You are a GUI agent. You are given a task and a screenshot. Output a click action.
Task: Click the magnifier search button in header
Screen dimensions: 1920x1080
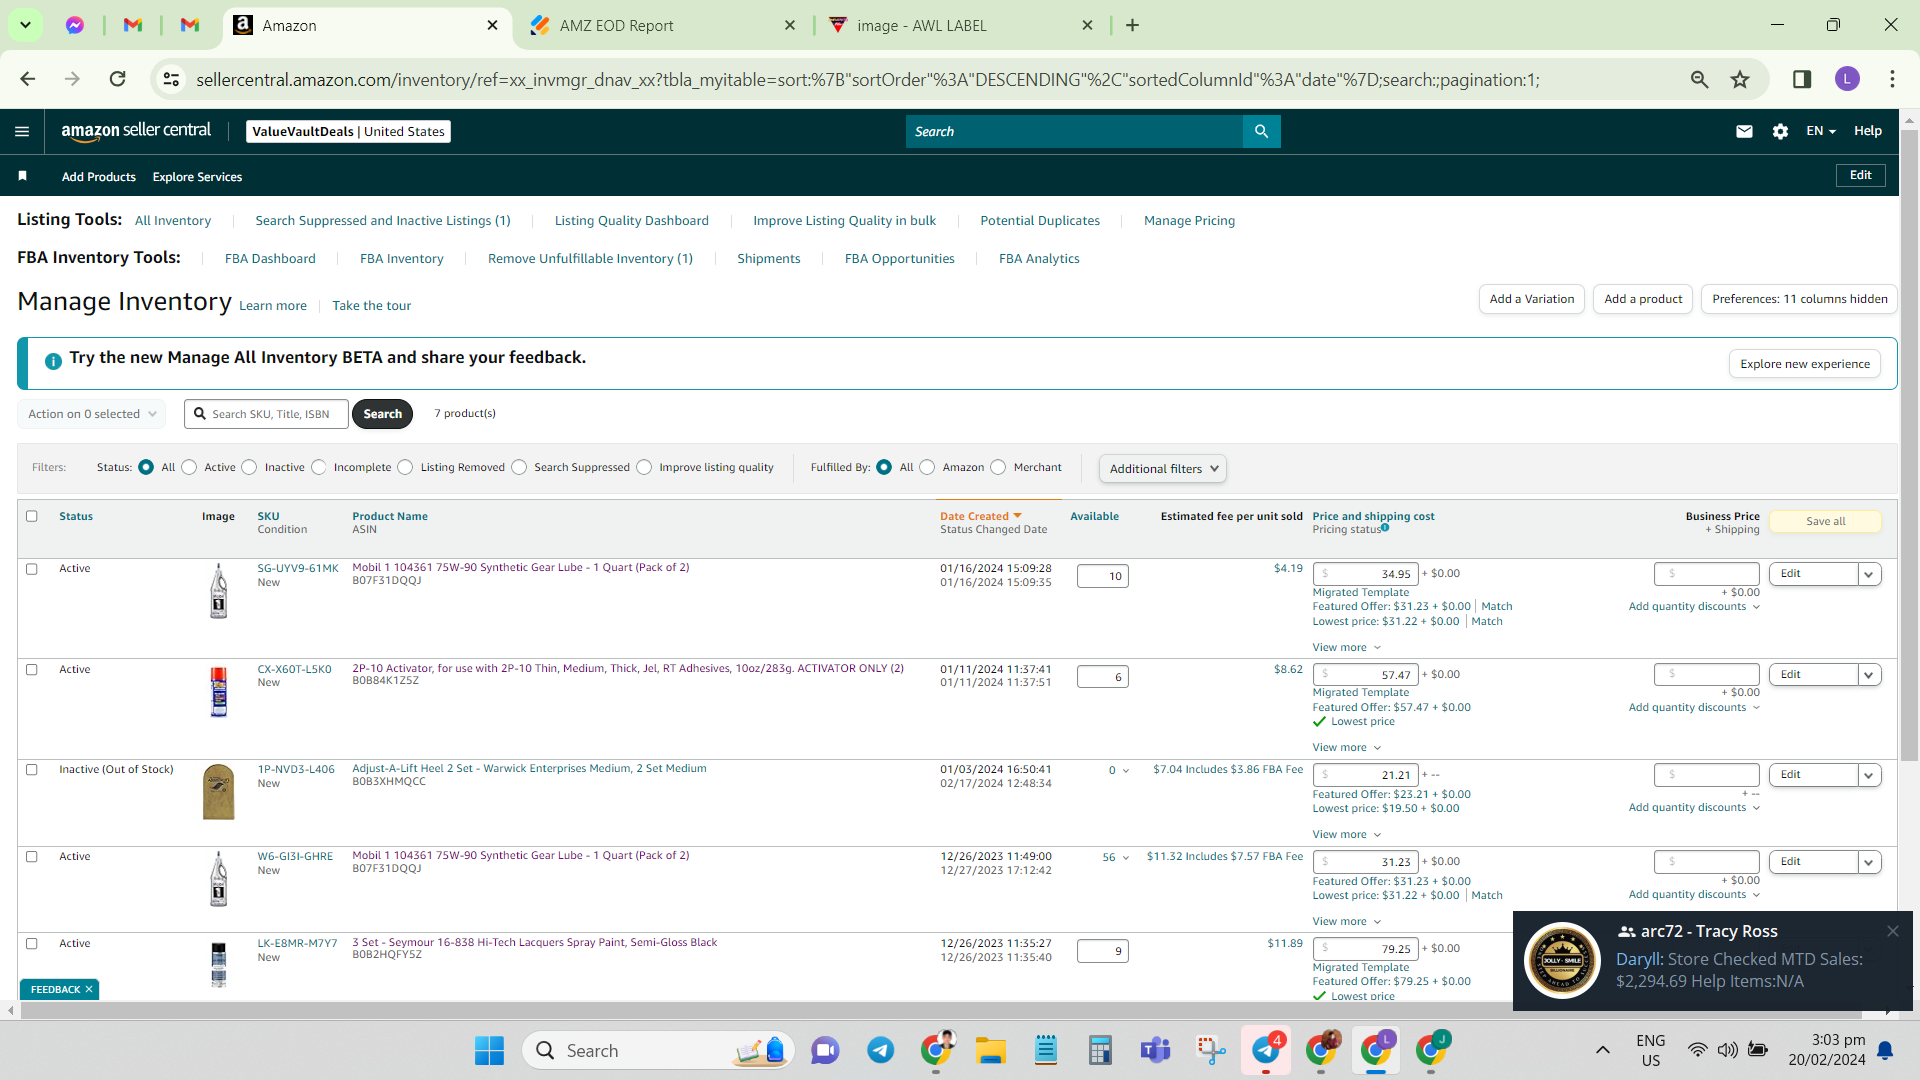click(1261, 131)
